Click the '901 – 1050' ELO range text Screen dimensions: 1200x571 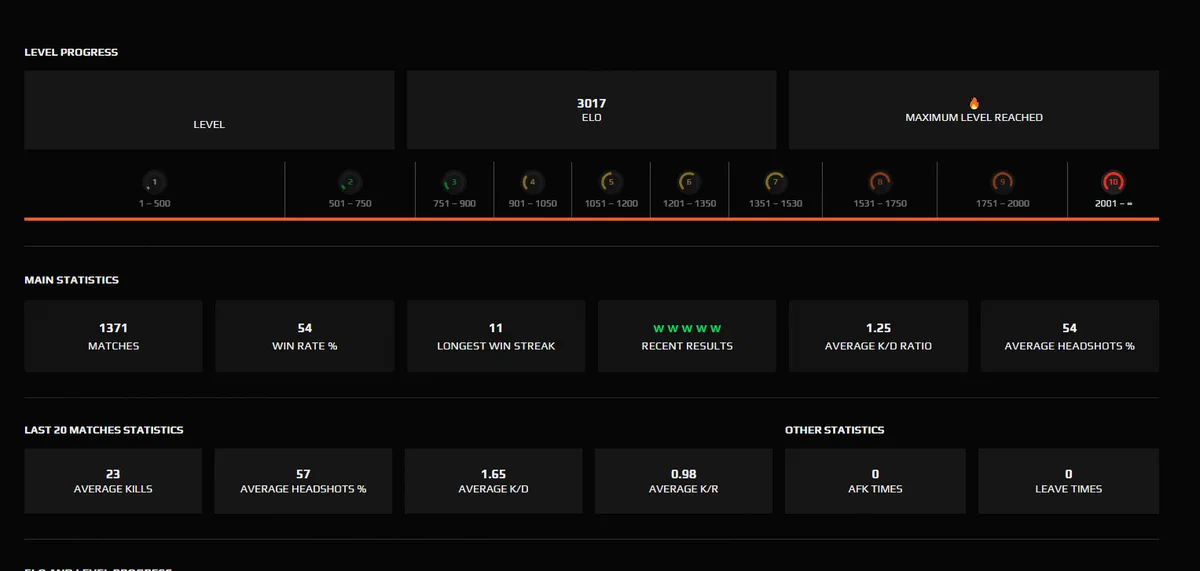532,203
